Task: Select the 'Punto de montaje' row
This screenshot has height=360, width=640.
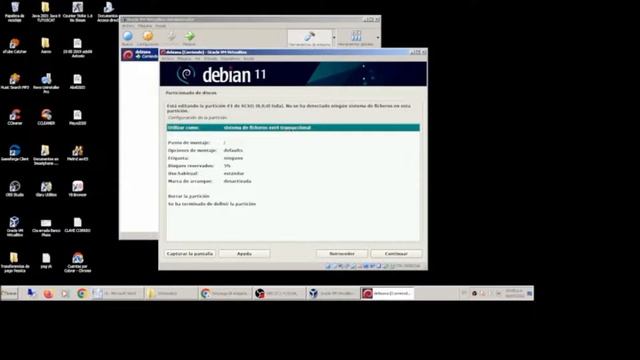Action: click(x=293, y=143)
